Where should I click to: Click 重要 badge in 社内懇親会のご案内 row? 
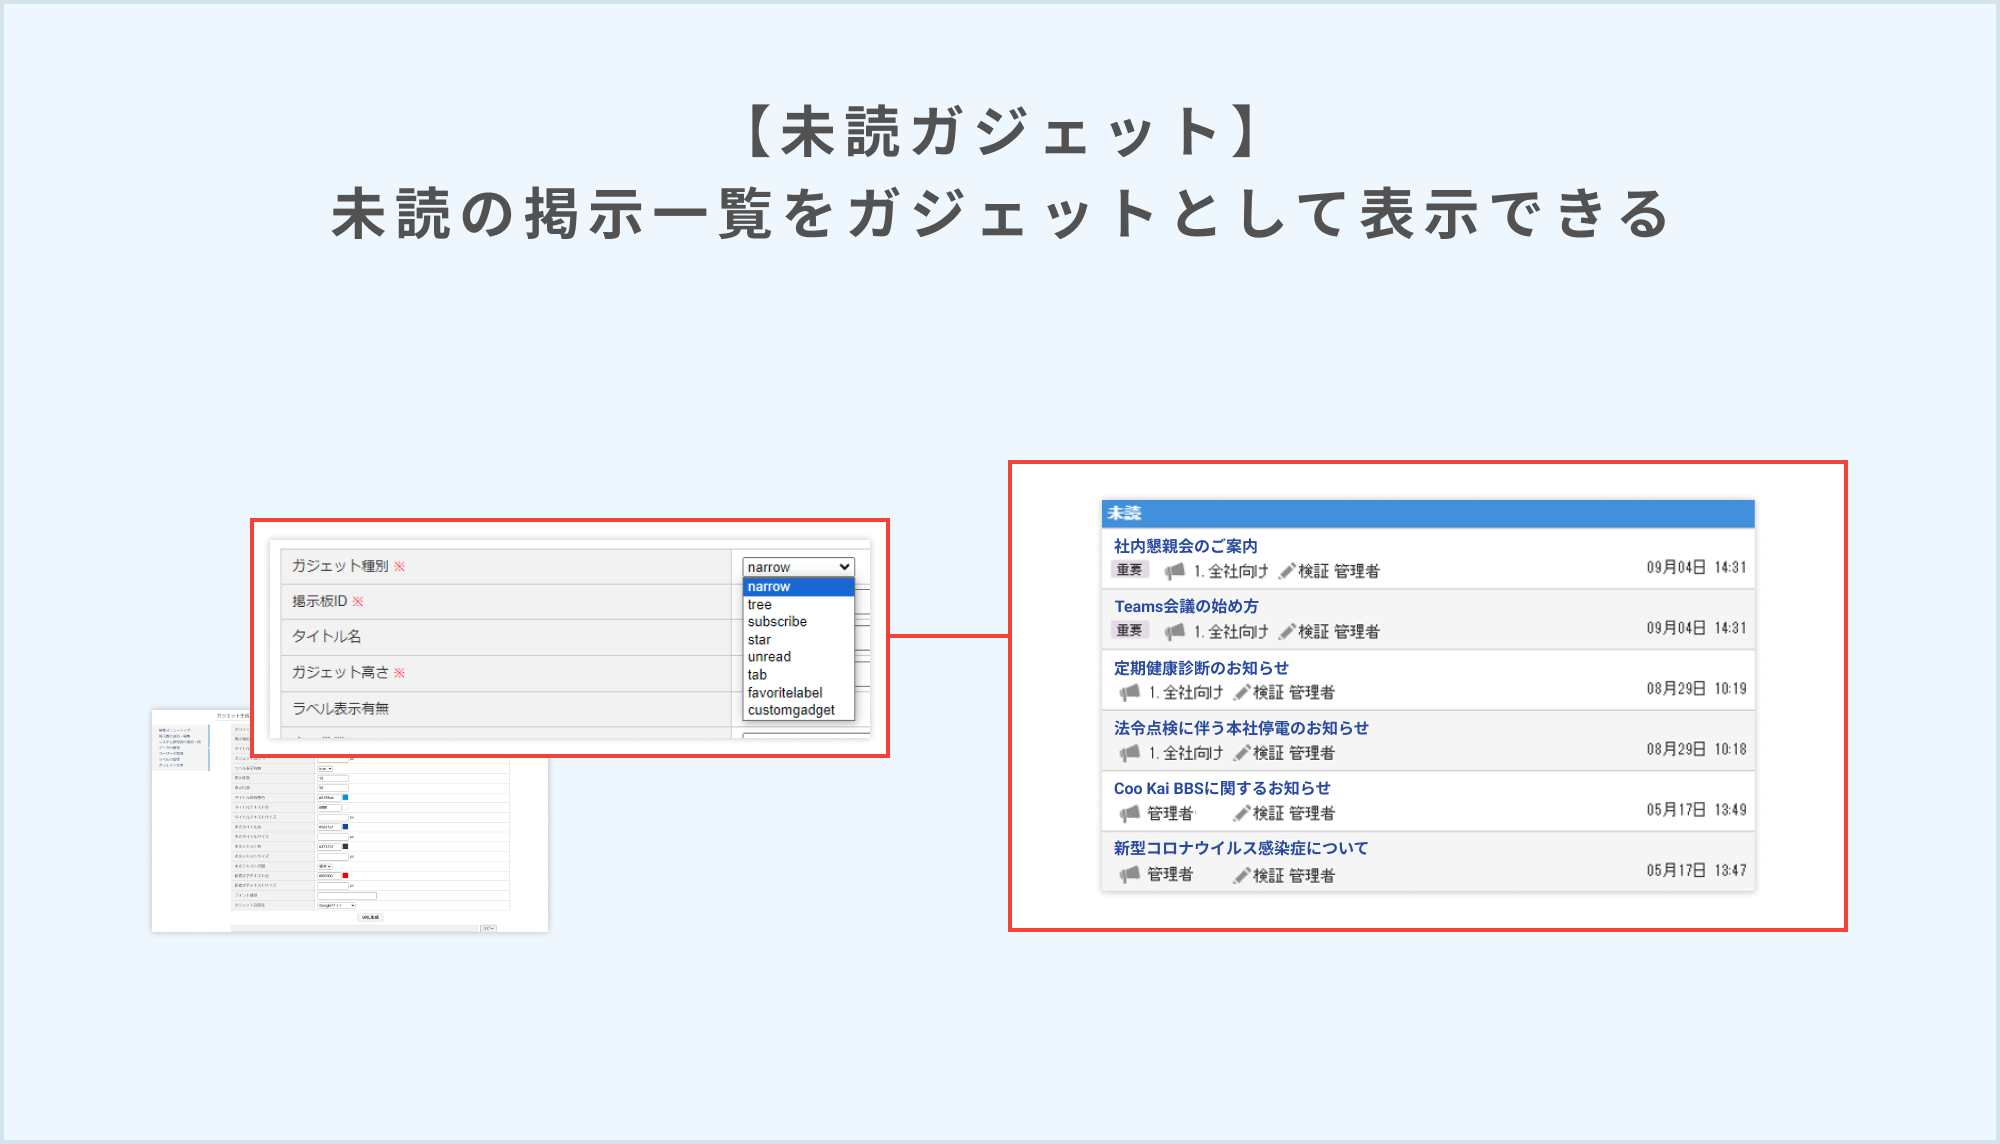[1130, 570]
